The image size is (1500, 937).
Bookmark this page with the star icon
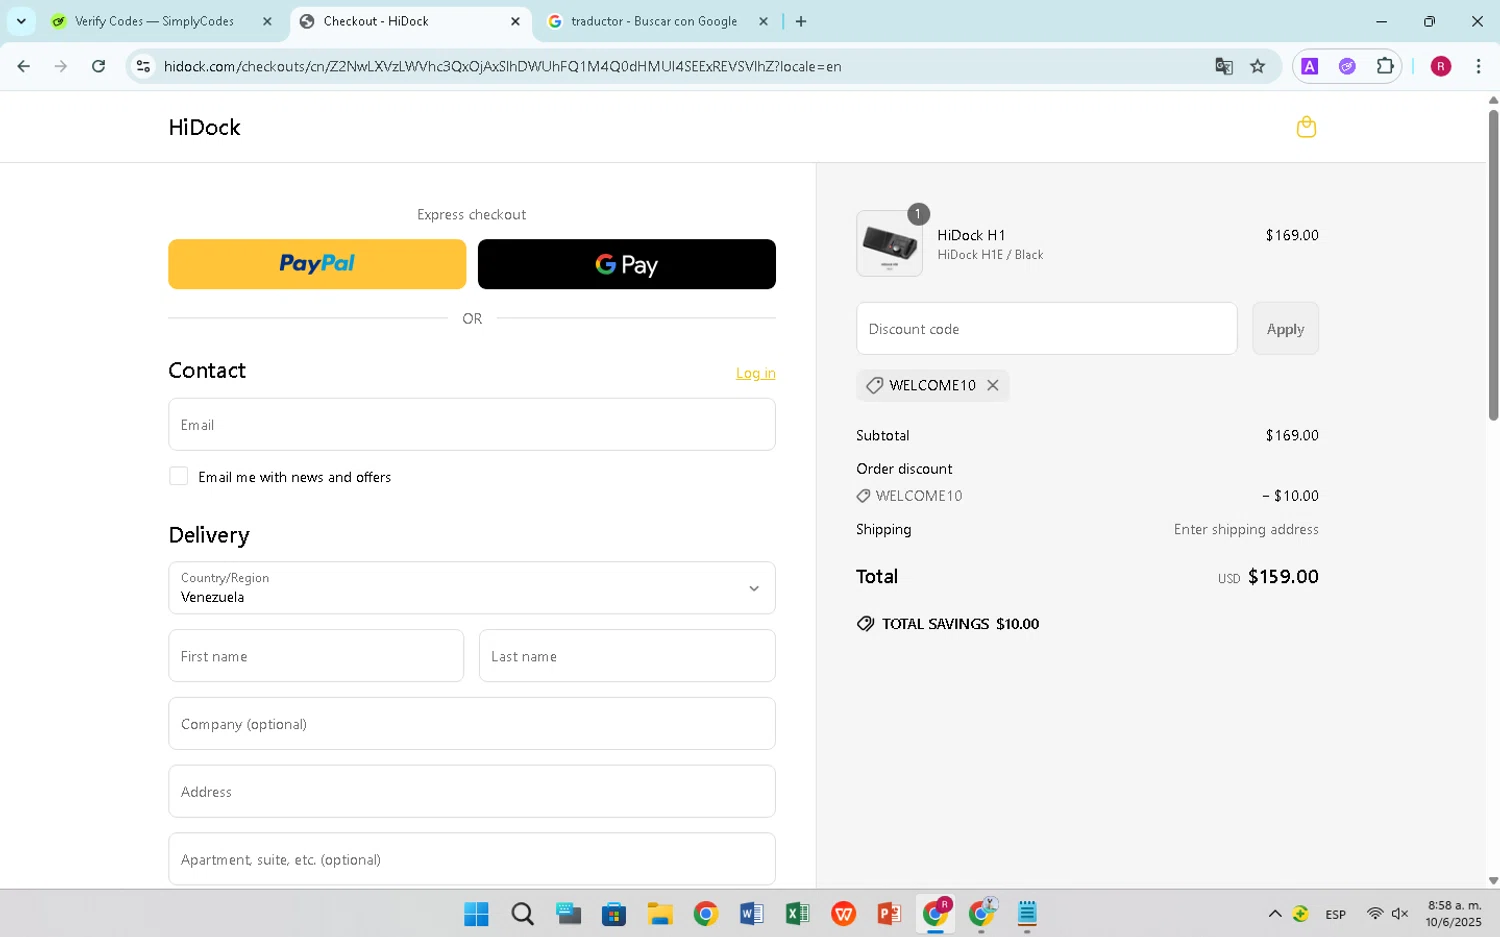click(x=1258, y=66)
